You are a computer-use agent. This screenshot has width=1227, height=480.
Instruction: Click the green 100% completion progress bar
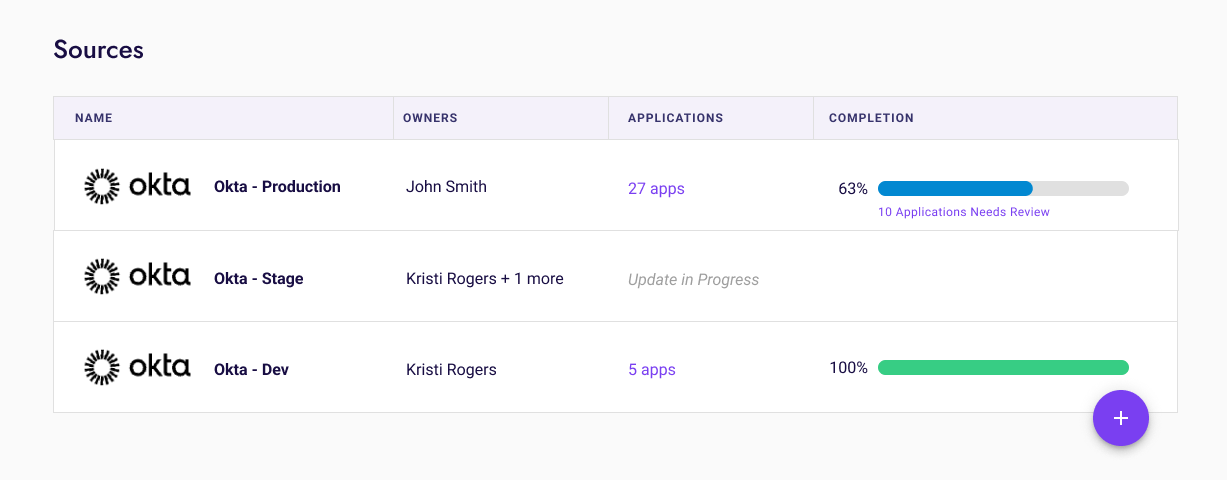point(1002,367)
